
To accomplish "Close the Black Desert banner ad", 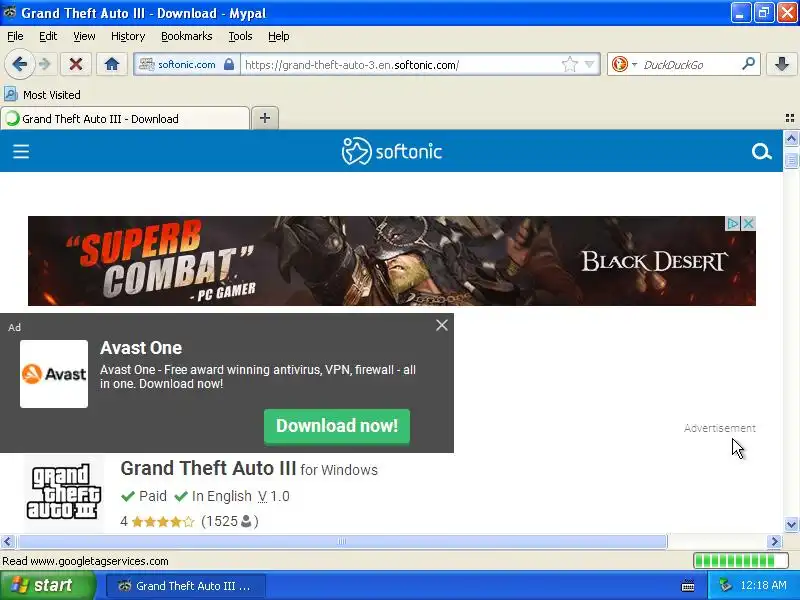I will pyautogui.click(x=748, y=223).
